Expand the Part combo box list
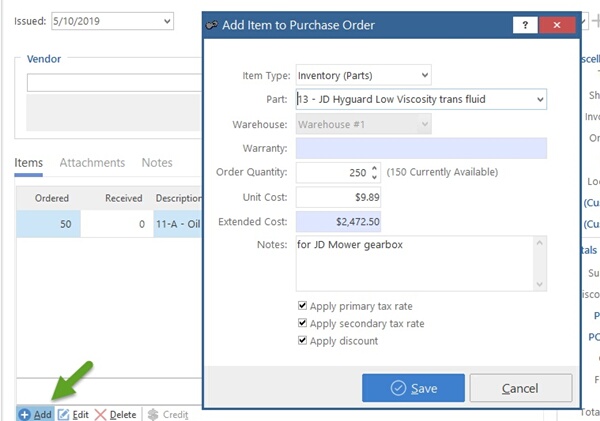The height and width of the screenshot is (421, 600). tap(540, 100)
